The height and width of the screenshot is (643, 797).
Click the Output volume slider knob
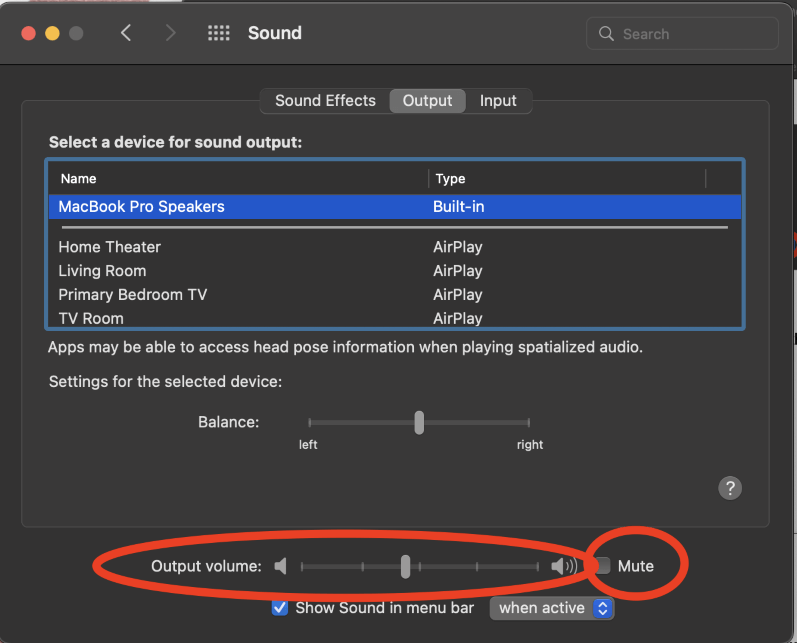pyautogui.click(x=405, y=567)
